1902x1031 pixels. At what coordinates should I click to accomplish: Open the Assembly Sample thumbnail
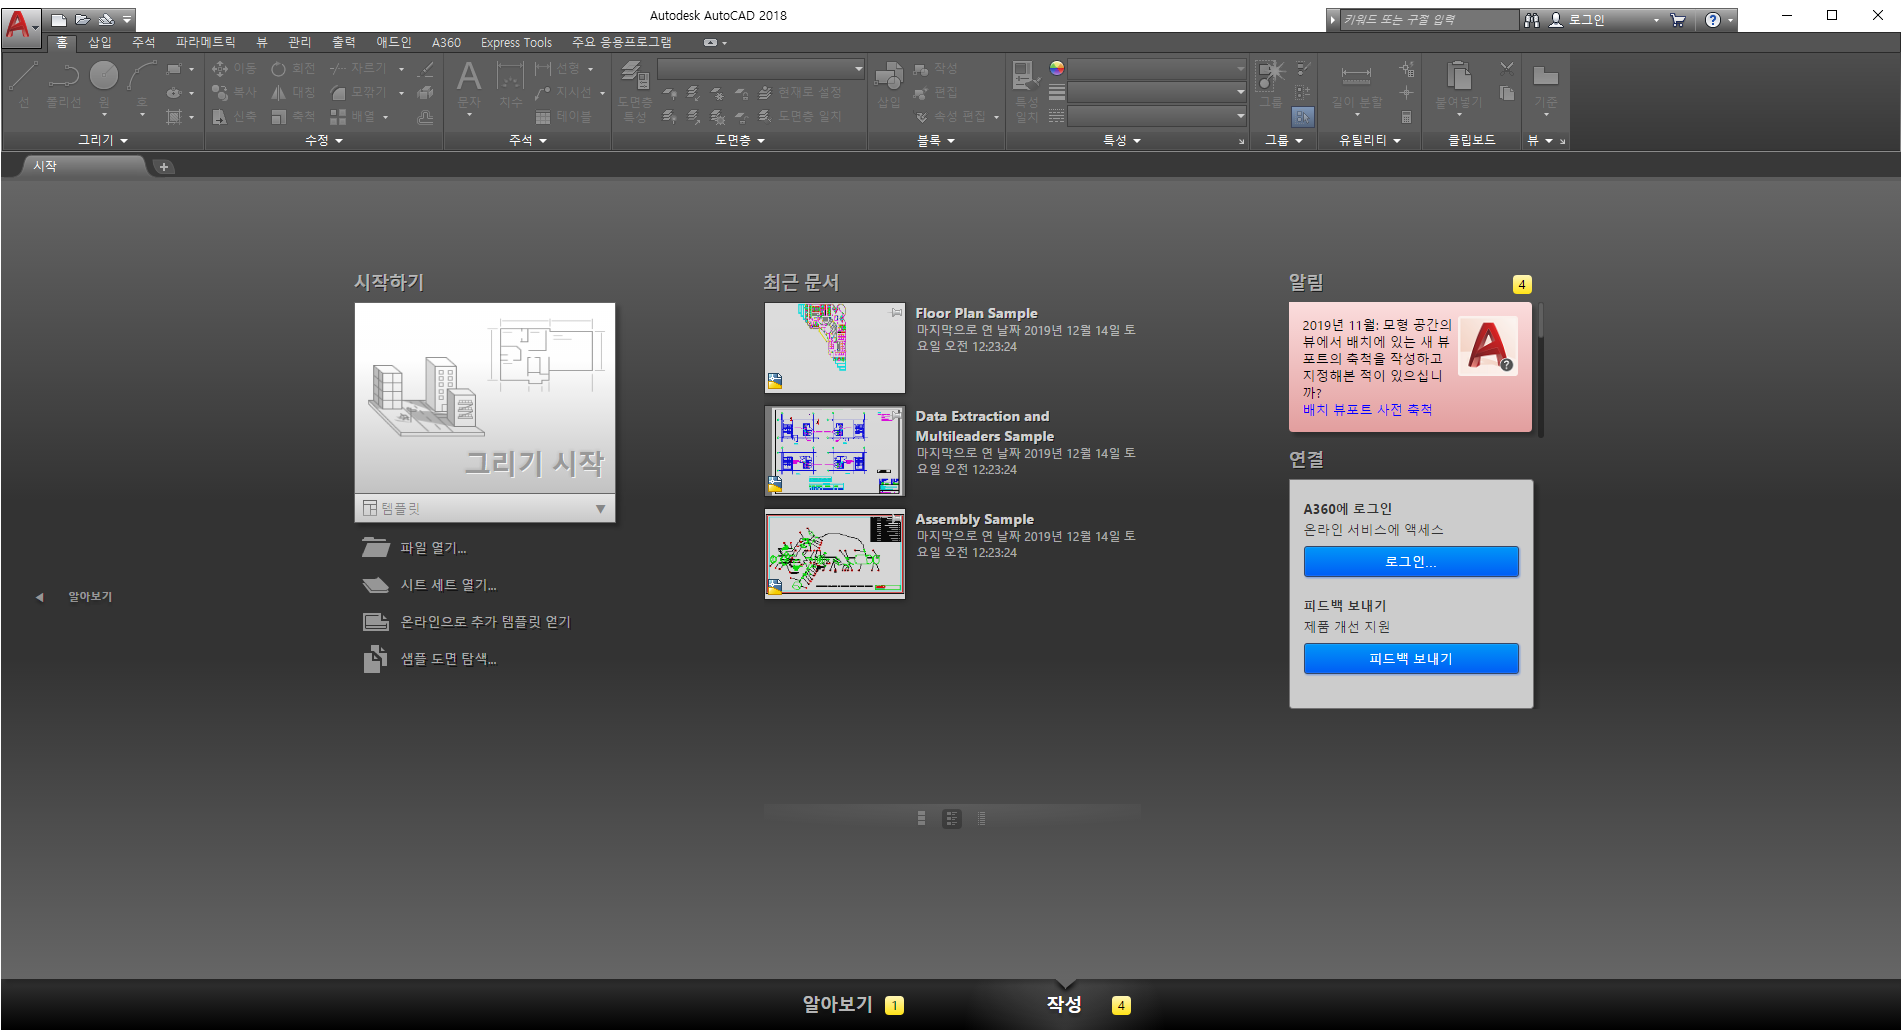835,554
